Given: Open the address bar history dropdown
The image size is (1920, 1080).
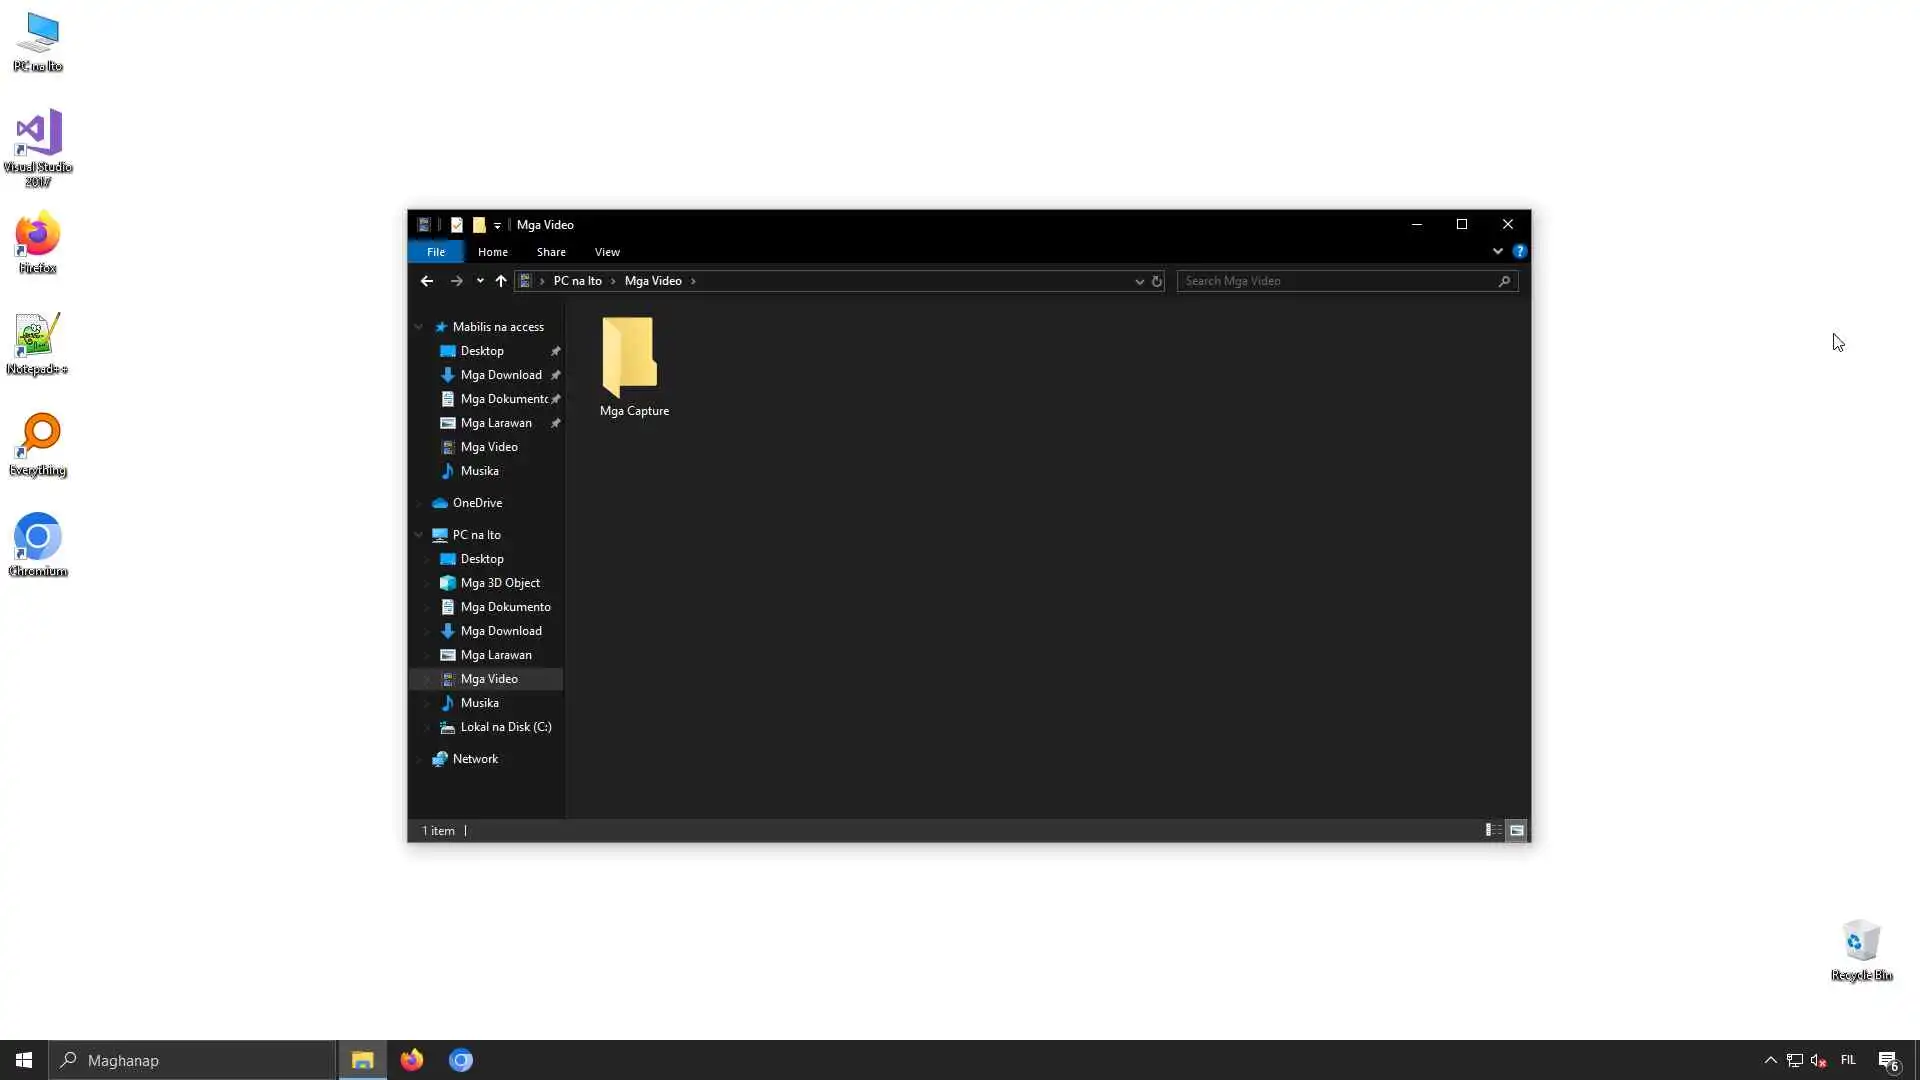Looking at the screenshot, I should pos(1139,282).
